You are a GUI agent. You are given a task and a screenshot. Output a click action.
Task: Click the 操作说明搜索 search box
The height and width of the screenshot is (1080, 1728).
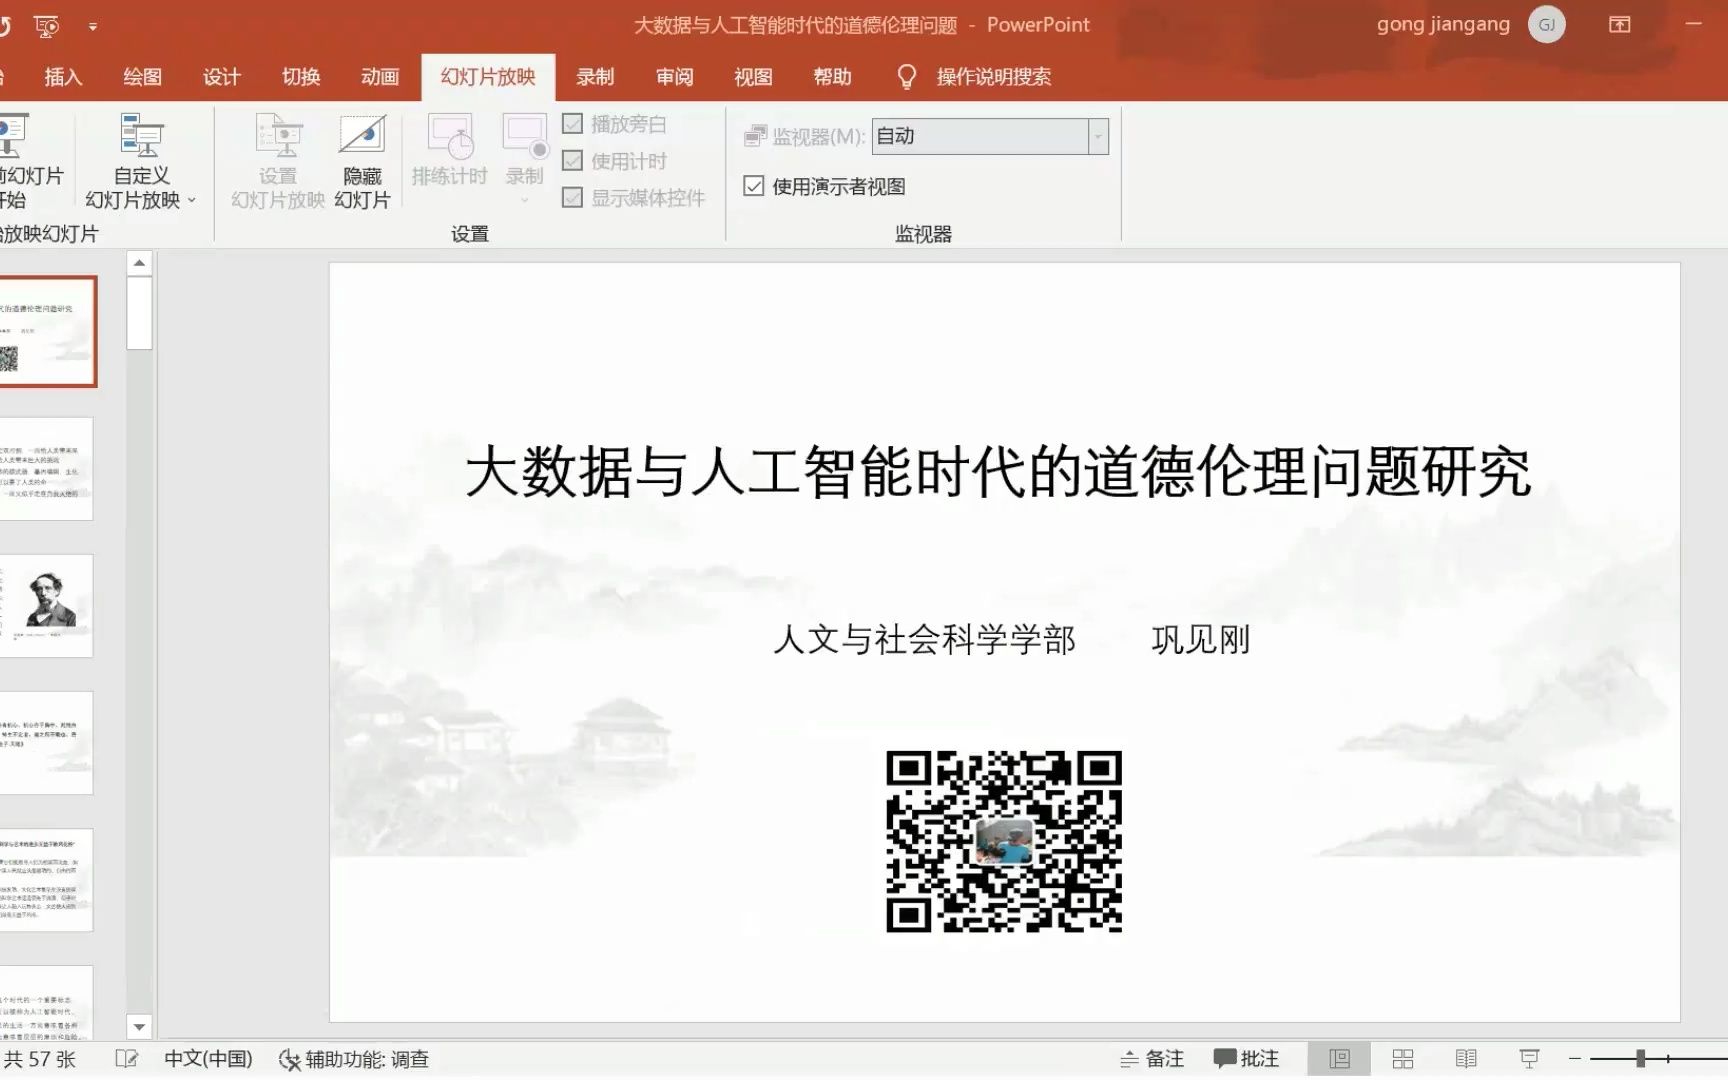tap(993, 77)
